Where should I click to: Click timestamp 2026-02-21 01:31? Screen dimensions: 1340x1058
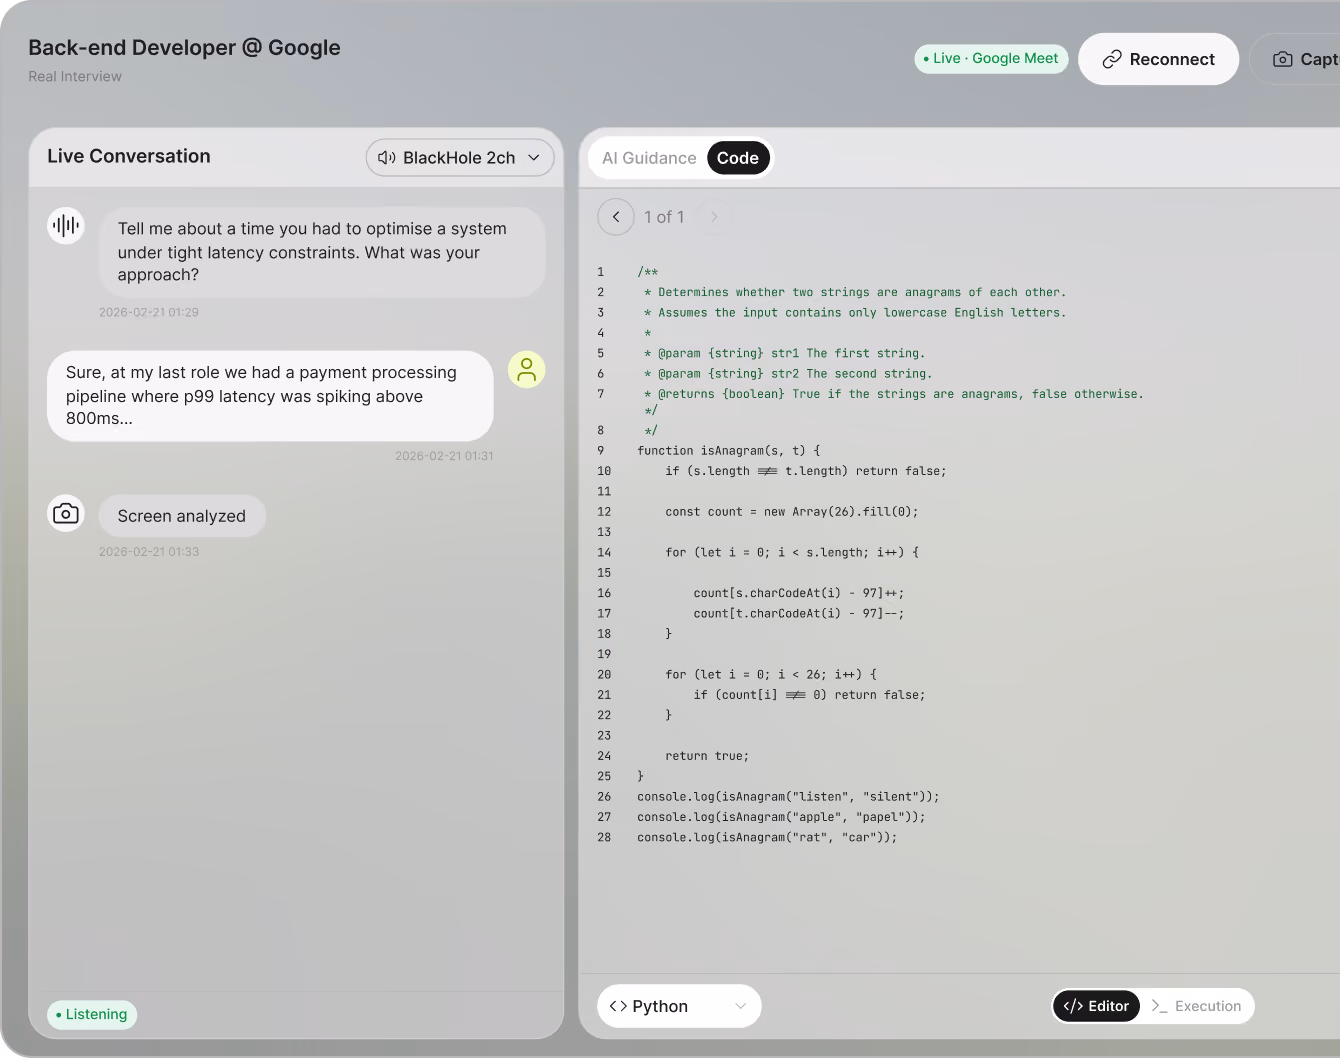(444, 456)
